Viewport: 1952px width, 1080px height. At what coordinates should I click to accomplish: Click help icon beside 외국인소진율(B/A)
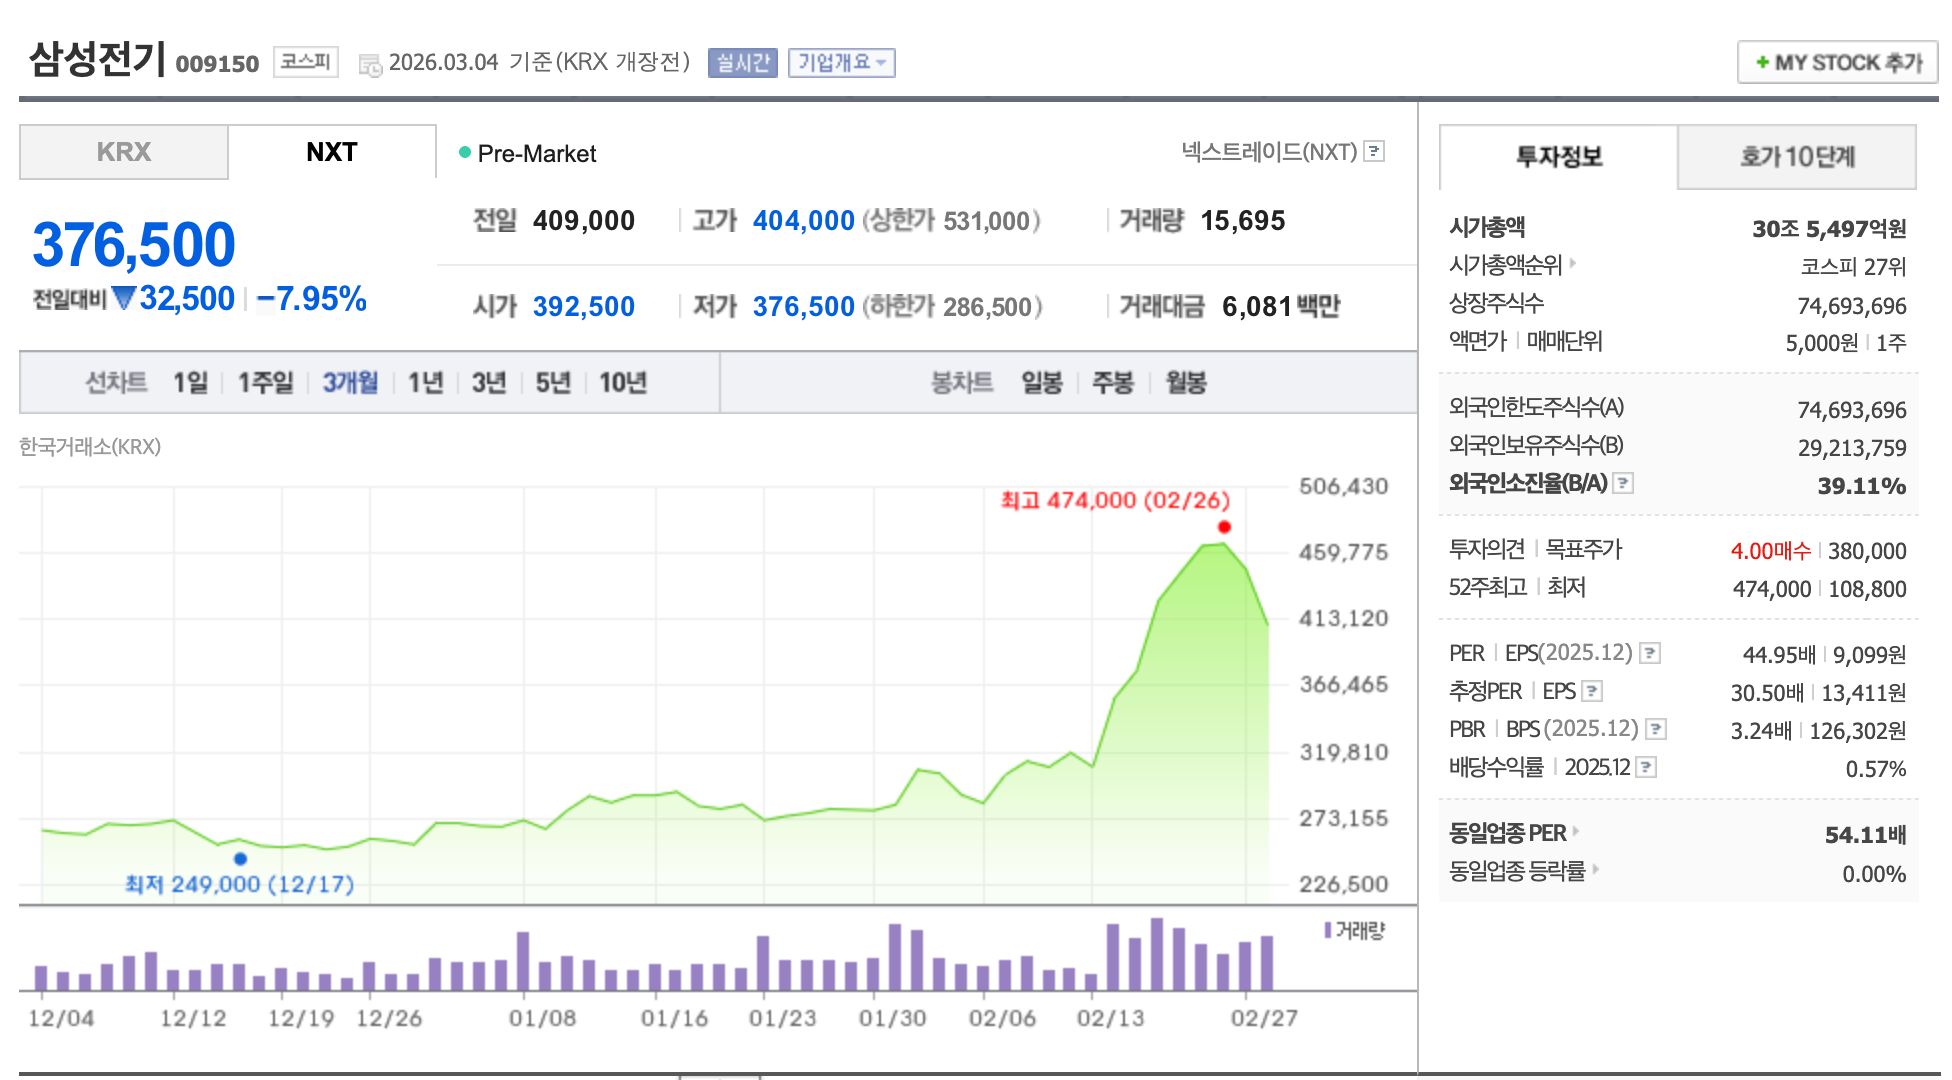click(1624, 483)
